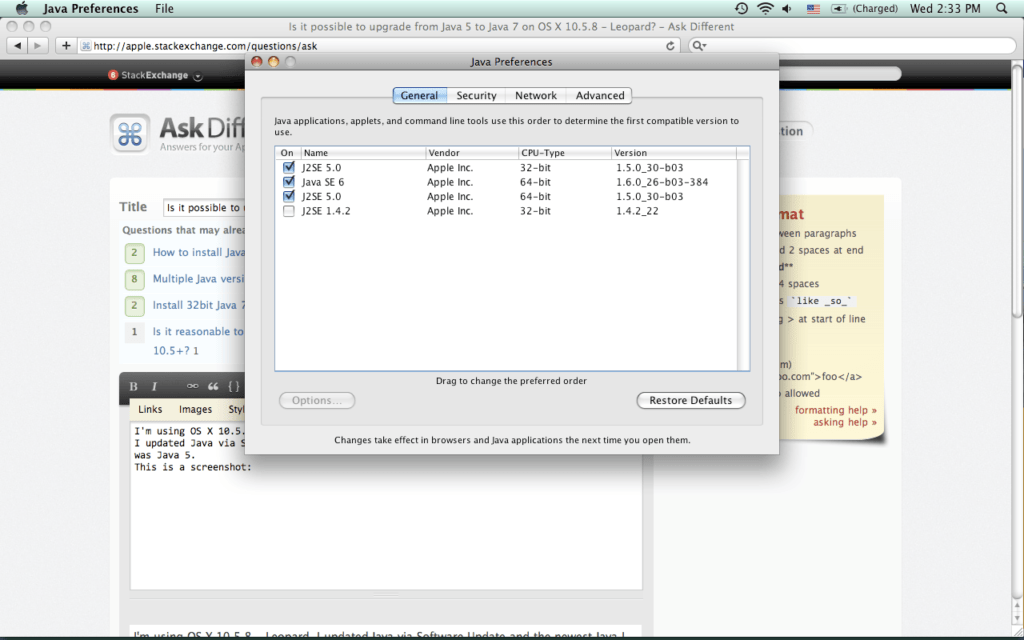Enable the J2SE 1.4.2 checkbox
This screenshot has width=1024, height=640.
pyautogui.click(x=289, y=211)
